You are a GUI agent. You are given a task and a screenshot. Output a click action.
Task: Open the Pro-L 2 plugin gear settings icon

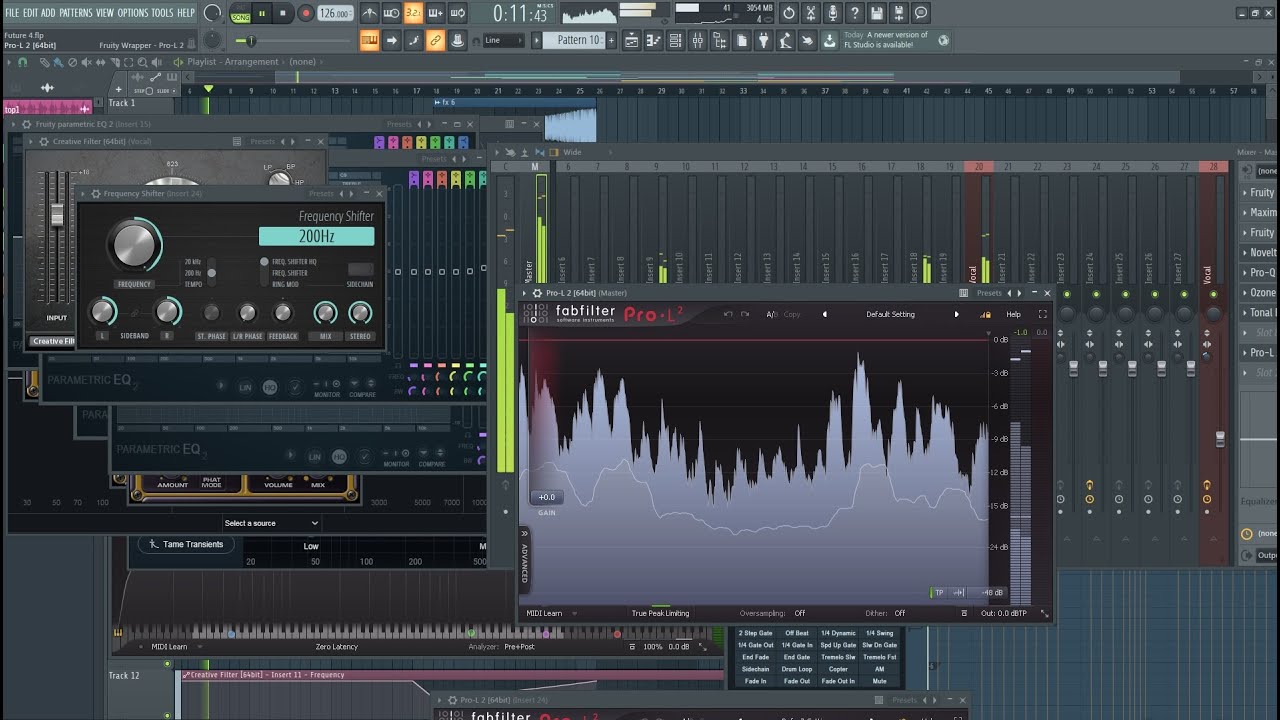(537, 293)
